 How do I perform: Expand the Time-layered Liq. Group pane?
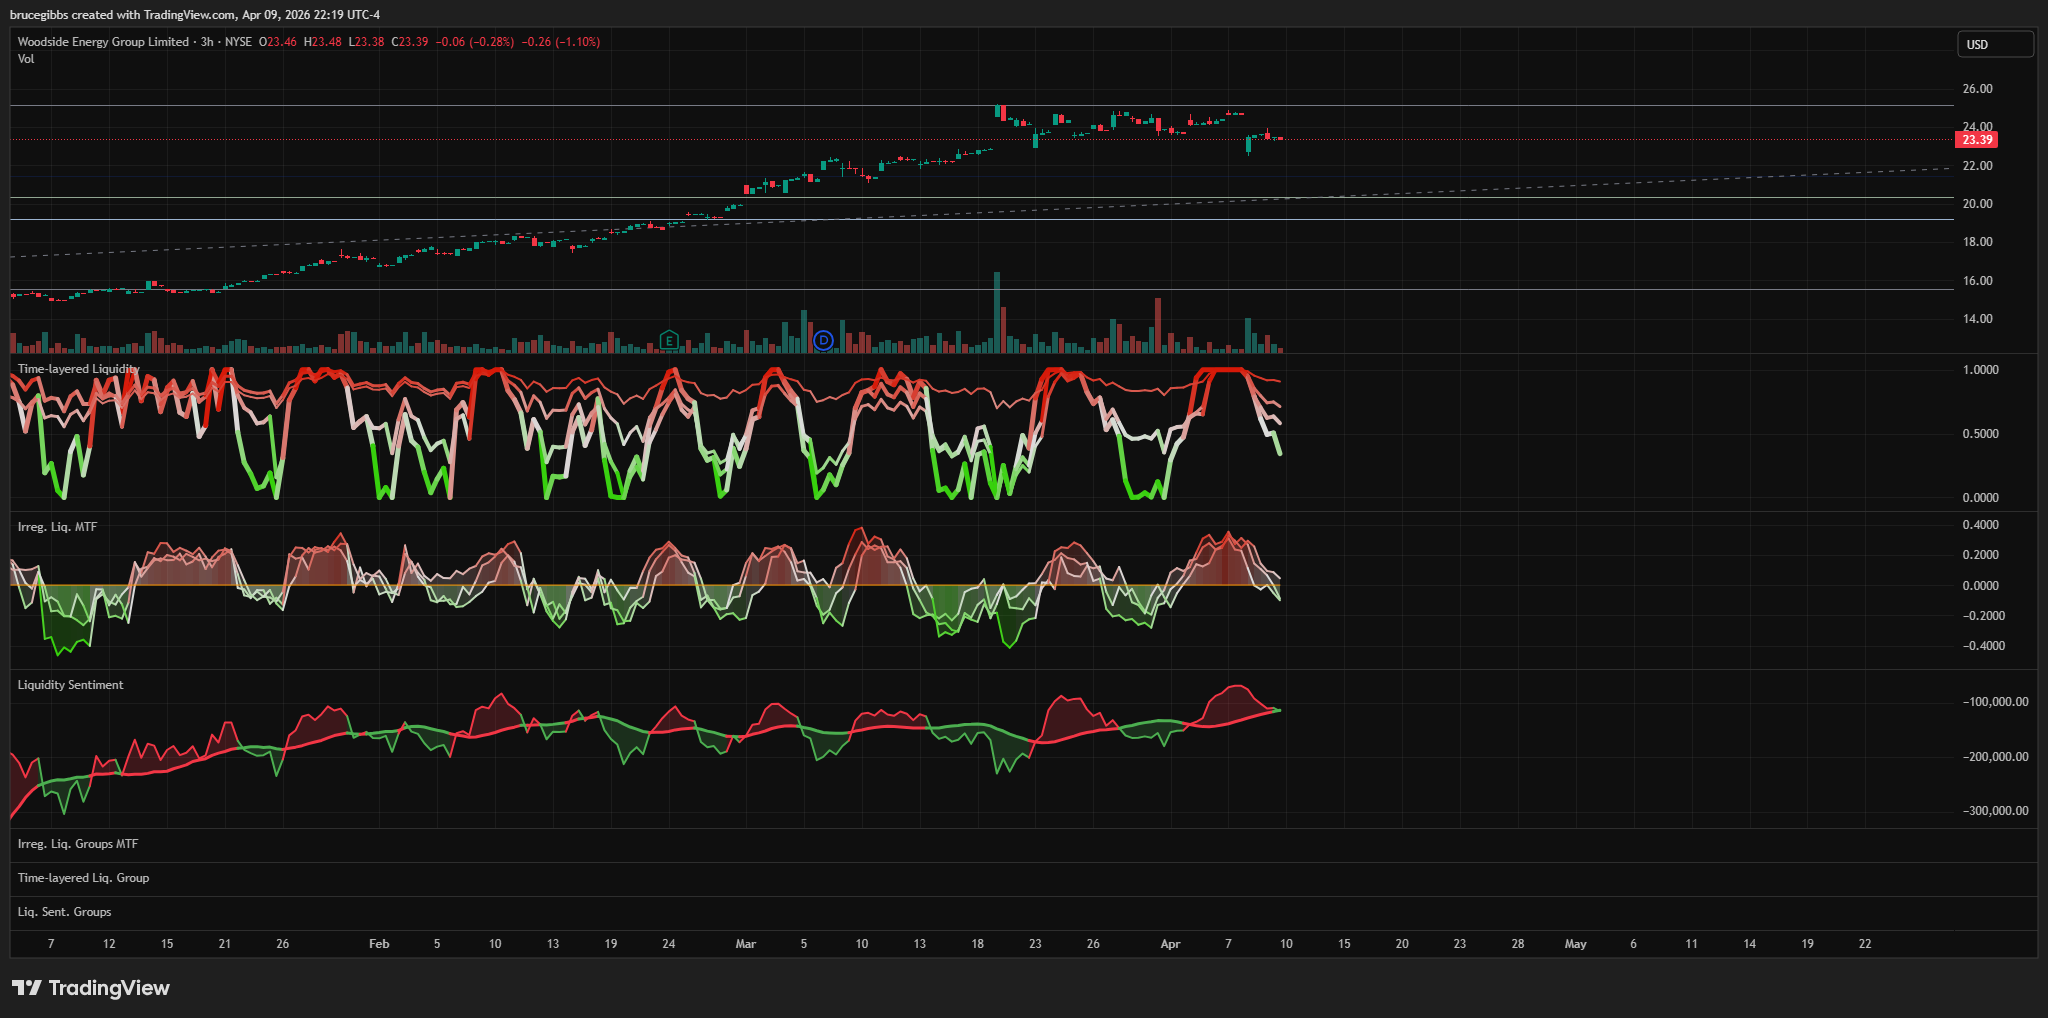[x=83, y=878]
